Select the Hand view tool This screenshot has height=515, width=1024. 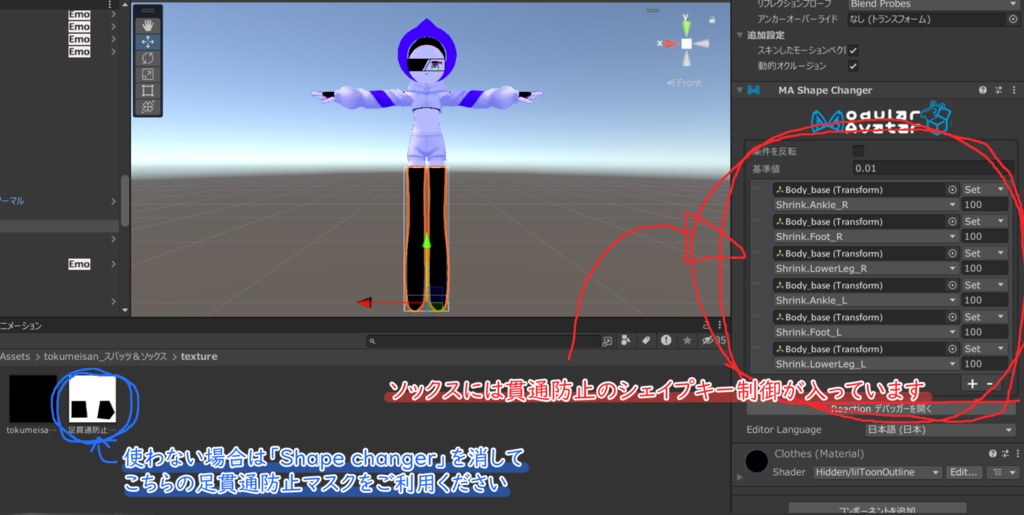148,25
